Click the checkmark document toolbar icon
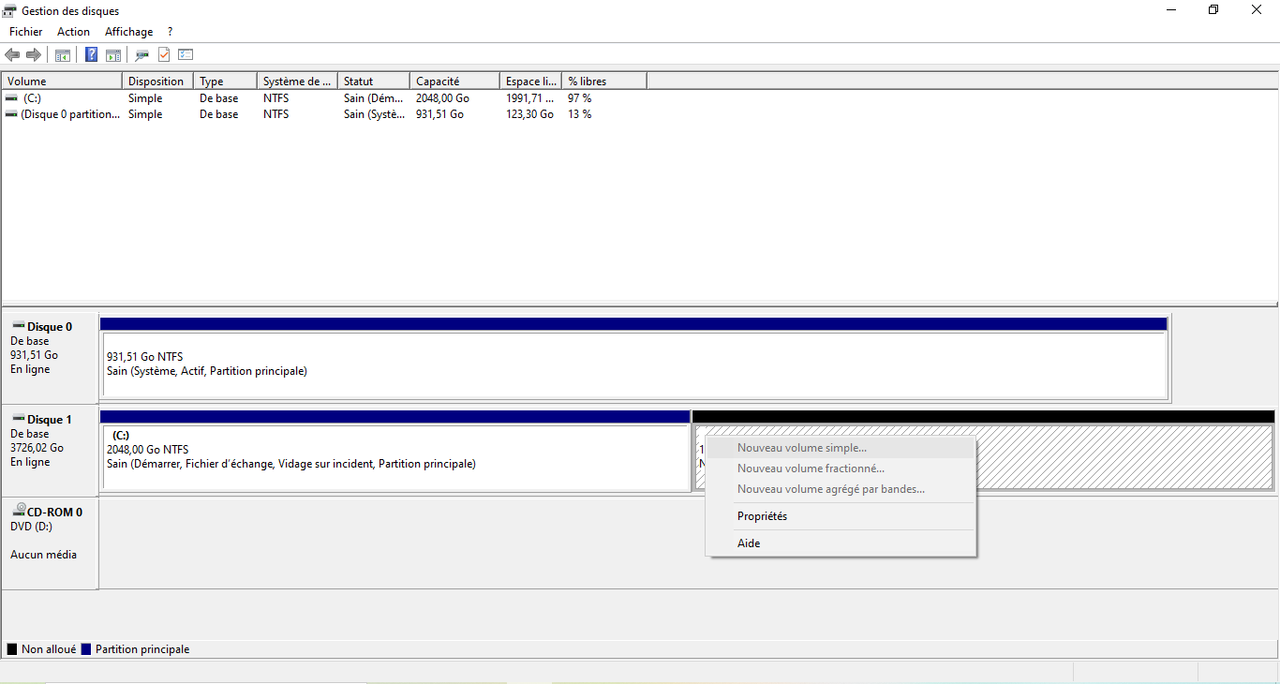 tap(164, 55)
